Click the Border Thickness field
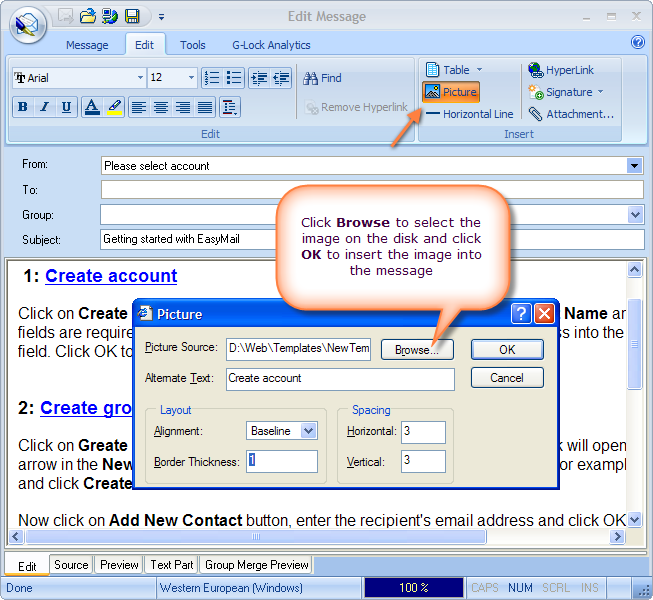Screen dimensions: 653x600 pos(282,461)
